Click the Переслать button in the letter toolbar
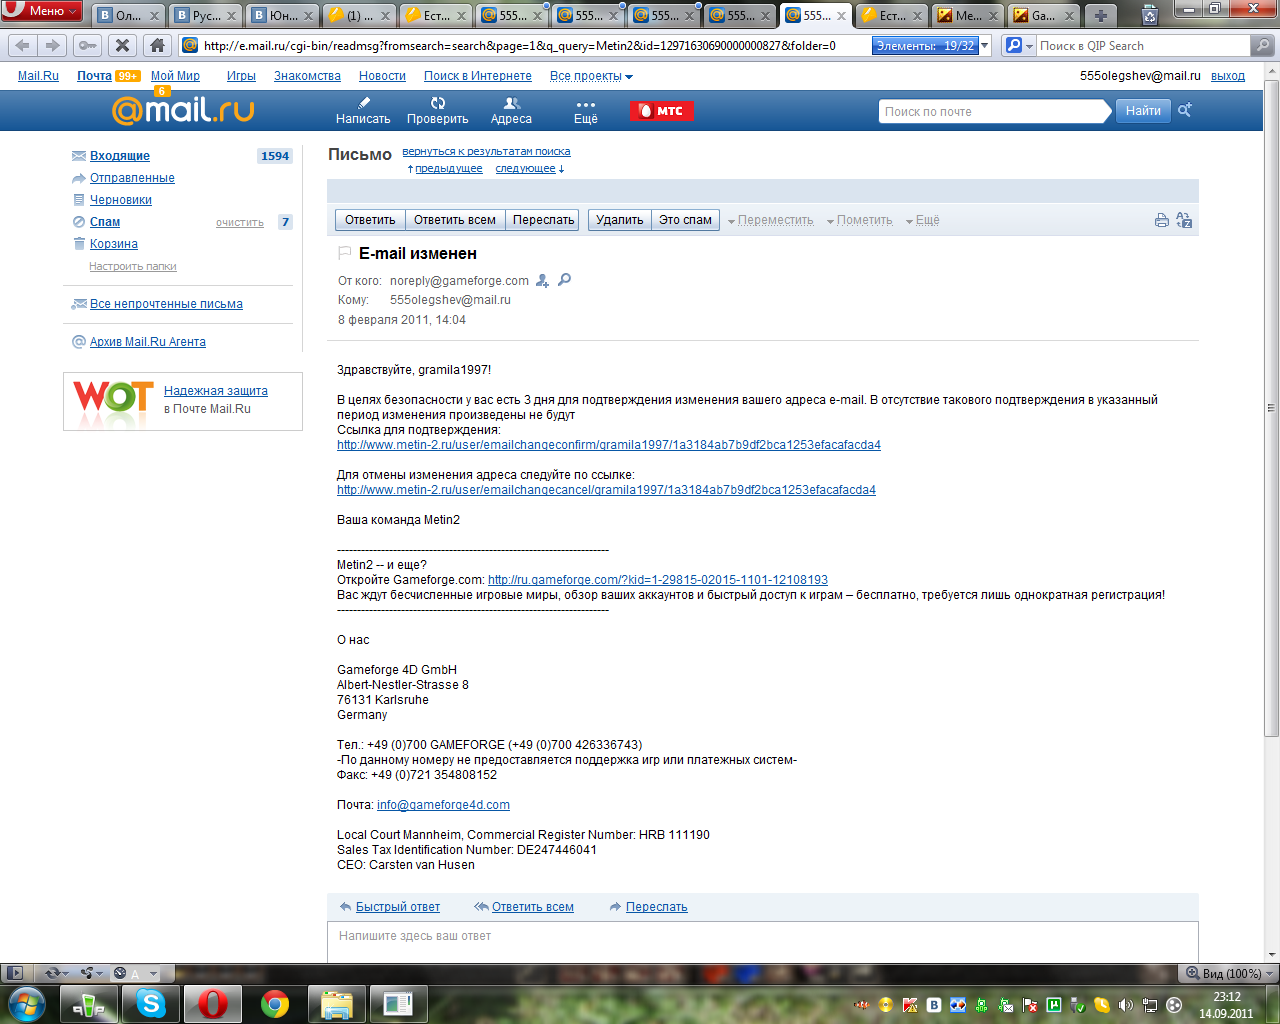This screenshot has height=1024, width=1280. (x=543, y=220)
